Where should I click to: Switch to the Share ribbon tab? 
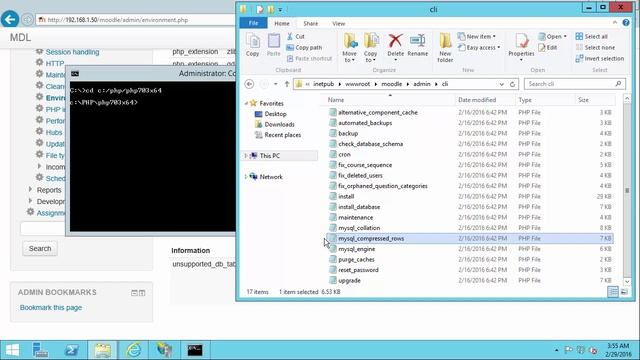click(311, 23)
